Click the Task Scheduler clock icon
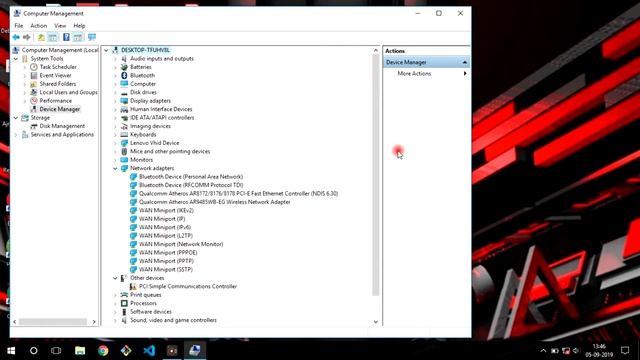This screenshot has width=640, height=360. [34, 67]
